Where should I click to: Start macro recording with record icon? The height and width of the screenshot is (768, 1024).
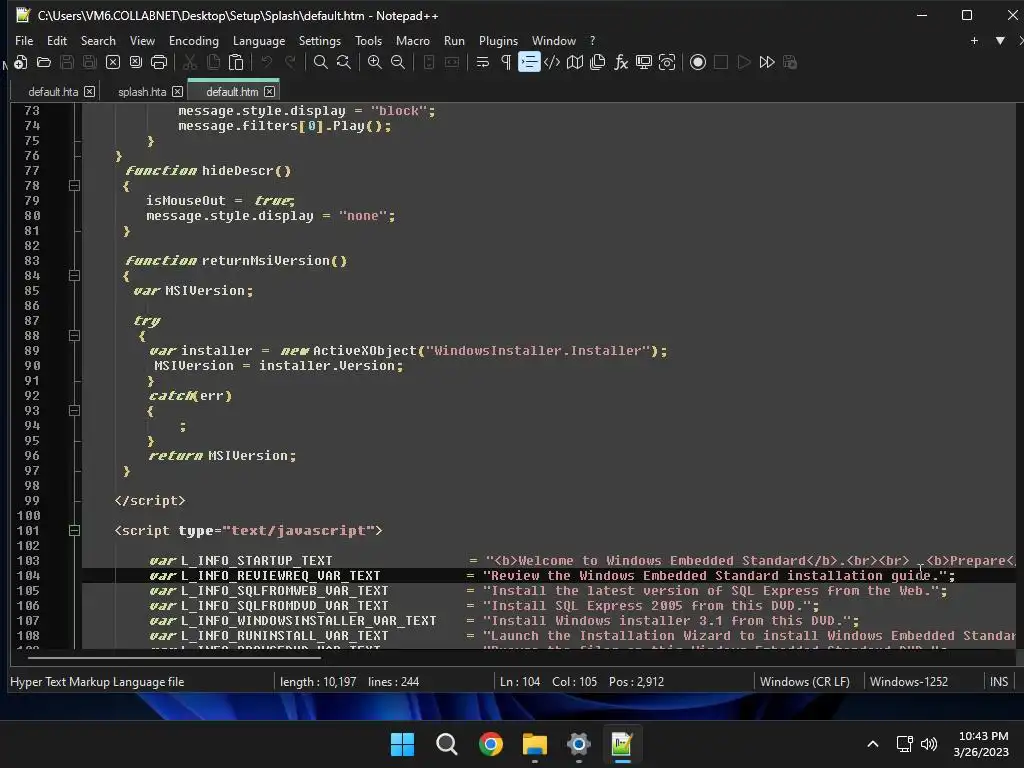pos(697,62)
